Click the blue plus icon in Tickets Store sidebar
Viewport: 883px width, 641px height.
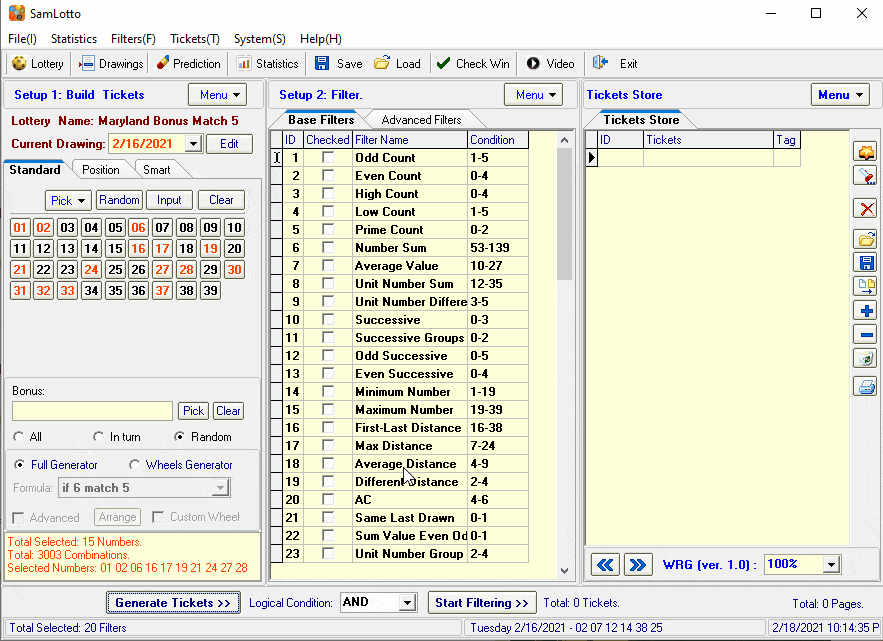click(x=866, y=310)
